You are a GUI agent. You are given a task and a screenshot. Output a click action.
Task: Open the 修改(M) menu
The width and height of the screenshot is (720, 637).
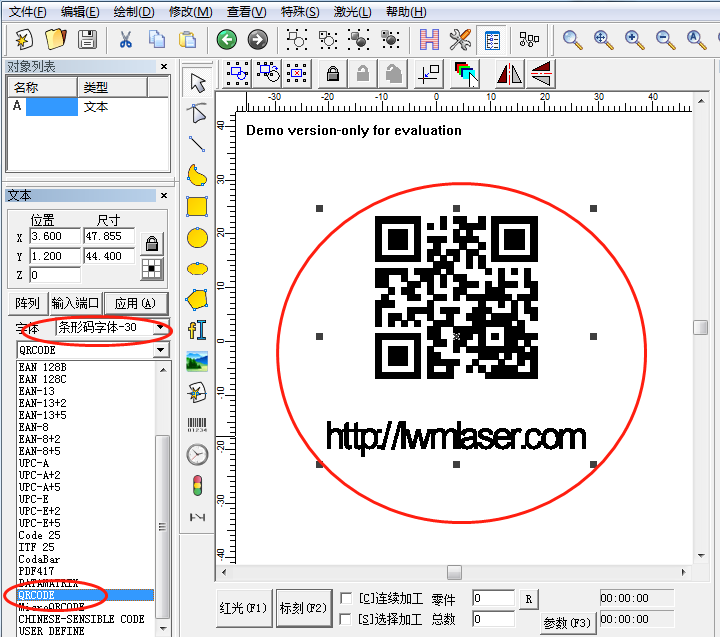pyautogui.click(x=191, y=11)
